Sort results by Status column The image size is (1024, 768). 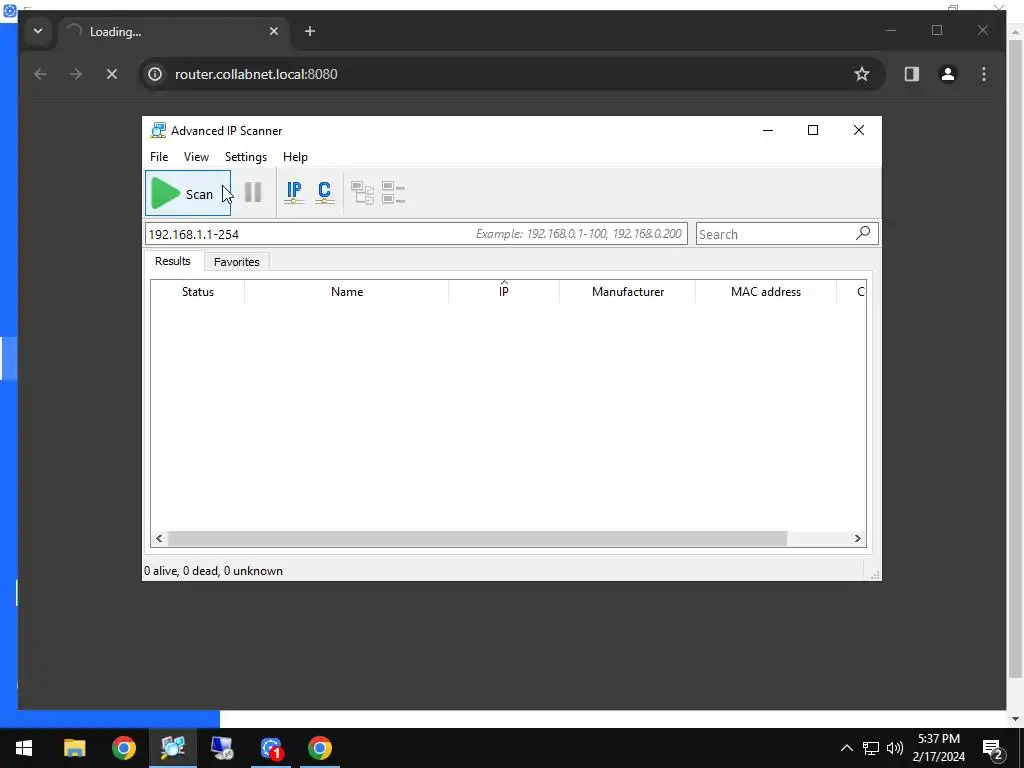coord(198,292)
